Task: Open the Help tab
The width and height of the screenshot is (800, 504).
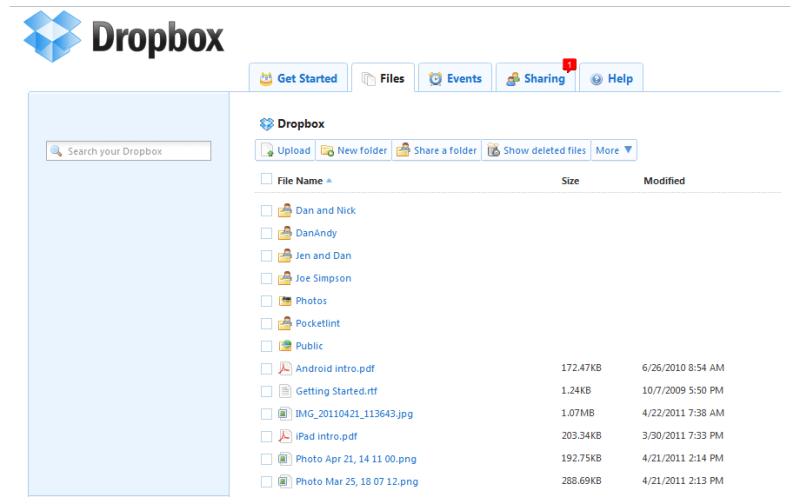Action: coord(611,78)
